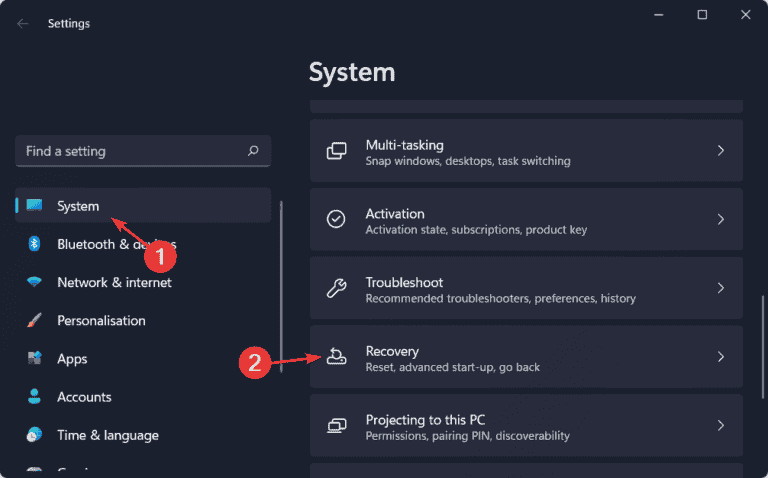Expand the Multi-tasking chevron arrow
This screenshot has width=768, height=478.
pos(721,151)
